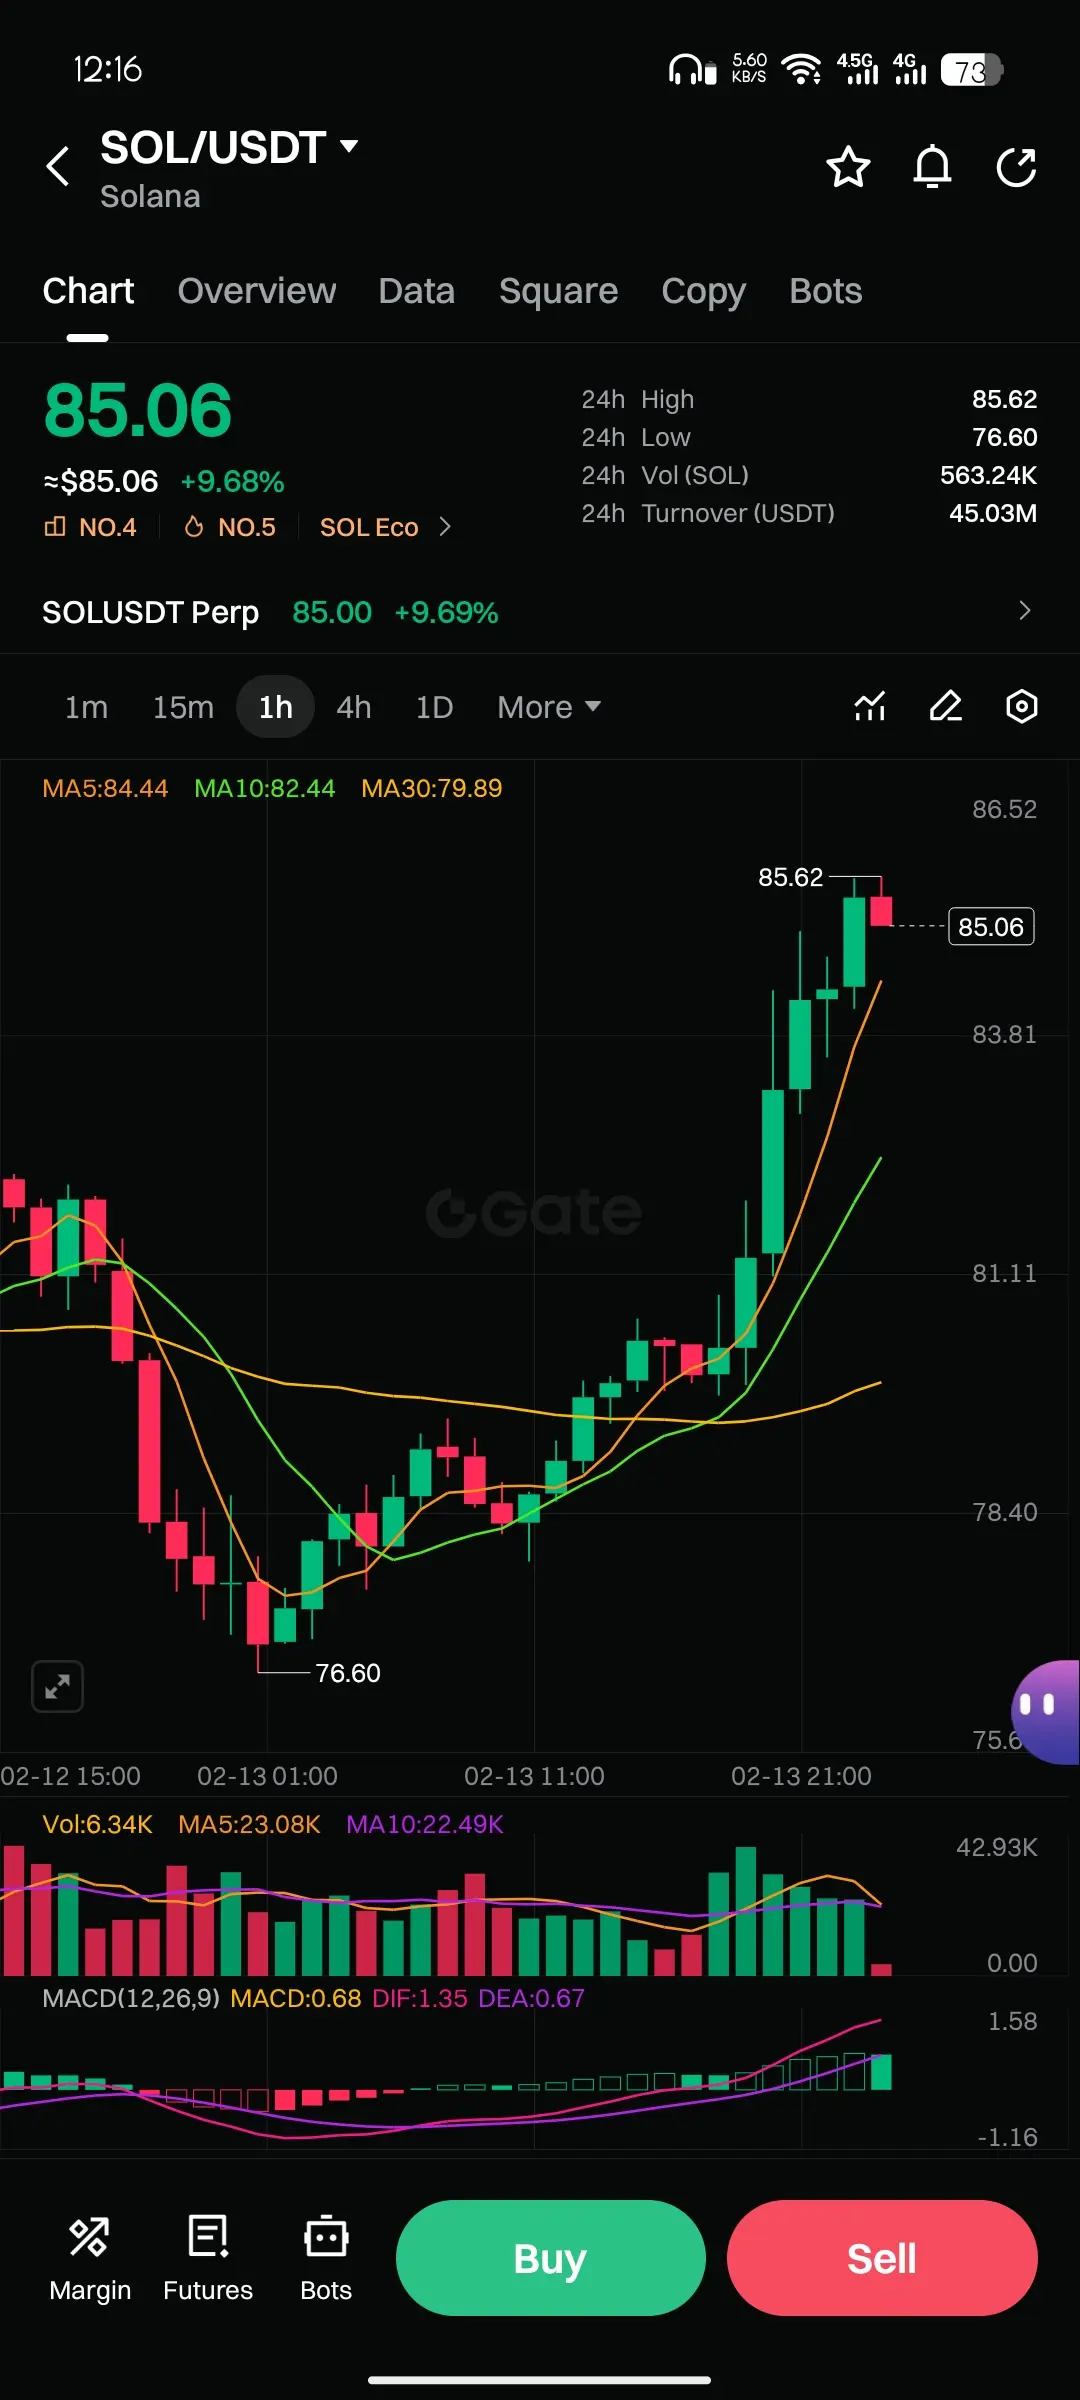1080x2400 pixels.
Task: Tap DIF:1.35 MACD value
Action: click(x=420, y=1998)
